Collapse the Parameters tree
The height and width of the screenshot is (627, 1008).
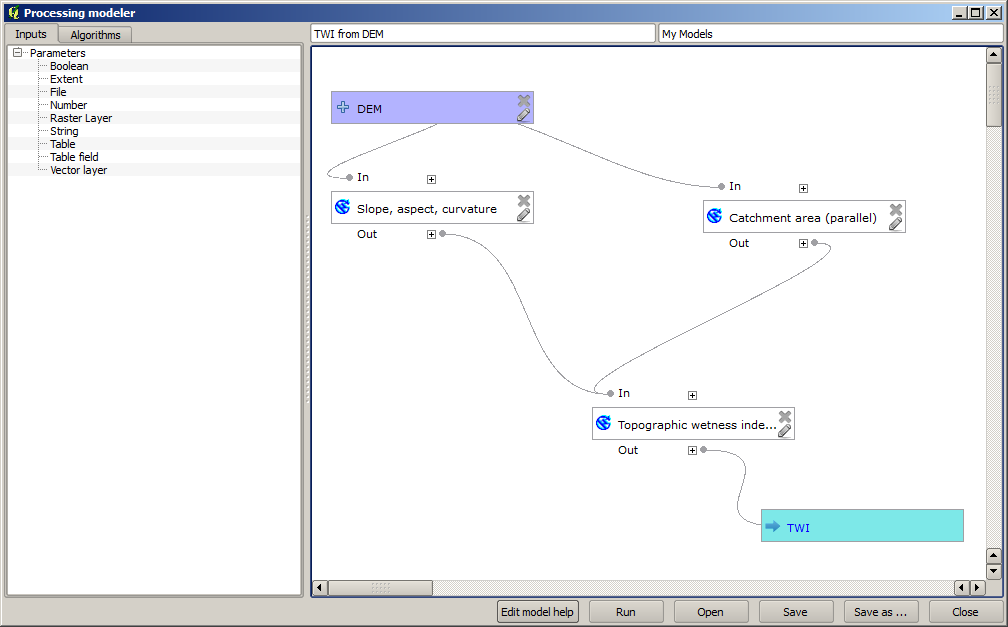coord(18,53)
